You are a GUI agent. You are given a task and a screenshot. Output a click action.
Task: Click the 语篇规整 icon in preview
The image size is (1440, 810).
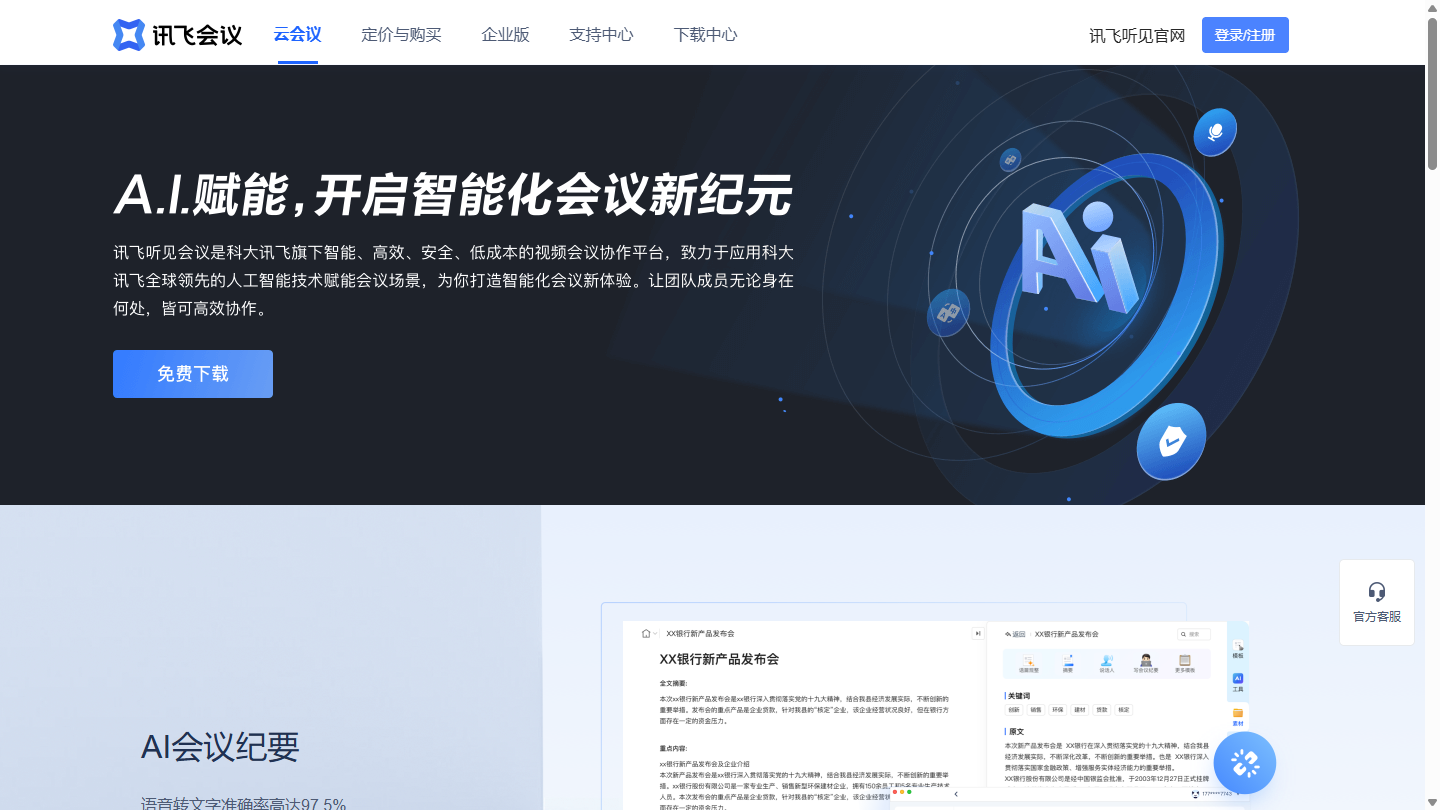[1029, 664]
